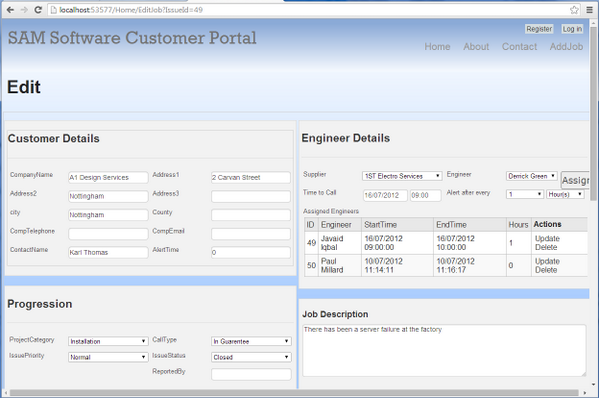This screenshot has height=398, width=599.
Task: Focus the CompanyName input field
Action: click(108, 177)
